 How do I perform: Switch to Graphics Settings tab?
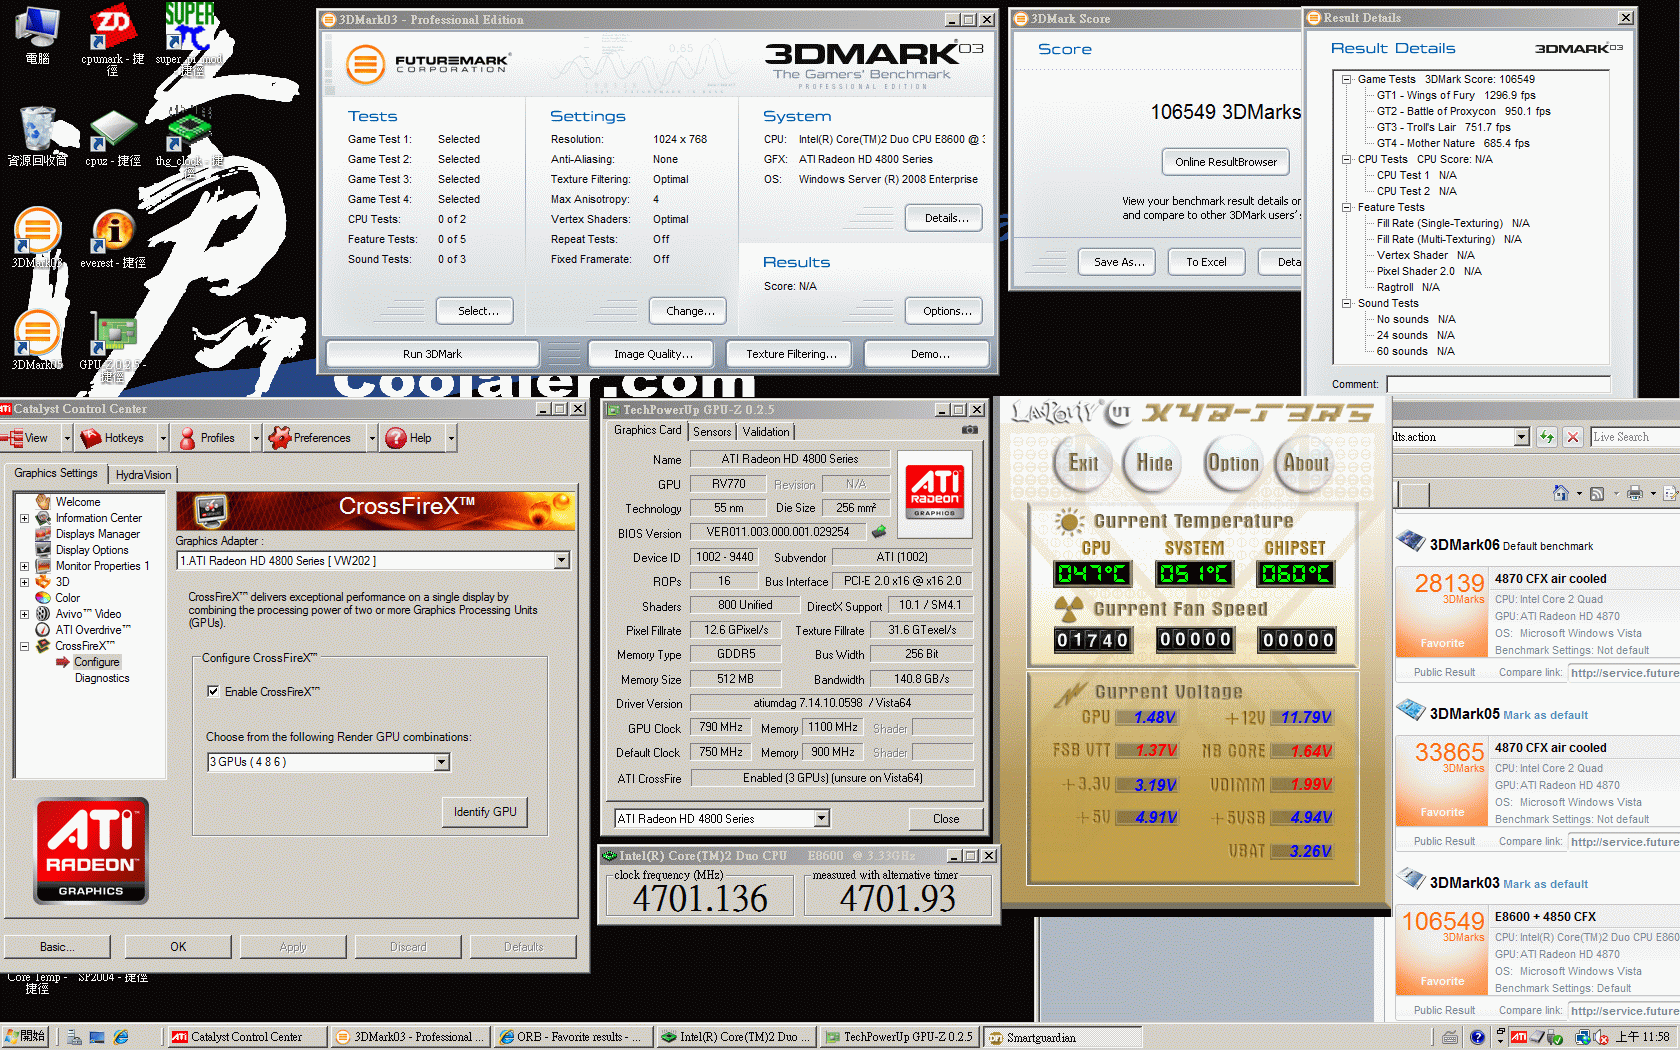[x=56, y=473]
